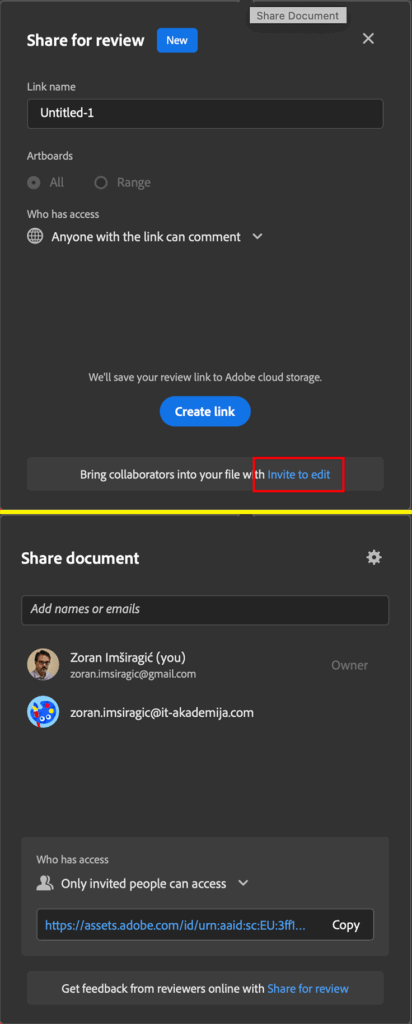
Task: Click the assets.adobe.com URL text
Action: point(175,925)
